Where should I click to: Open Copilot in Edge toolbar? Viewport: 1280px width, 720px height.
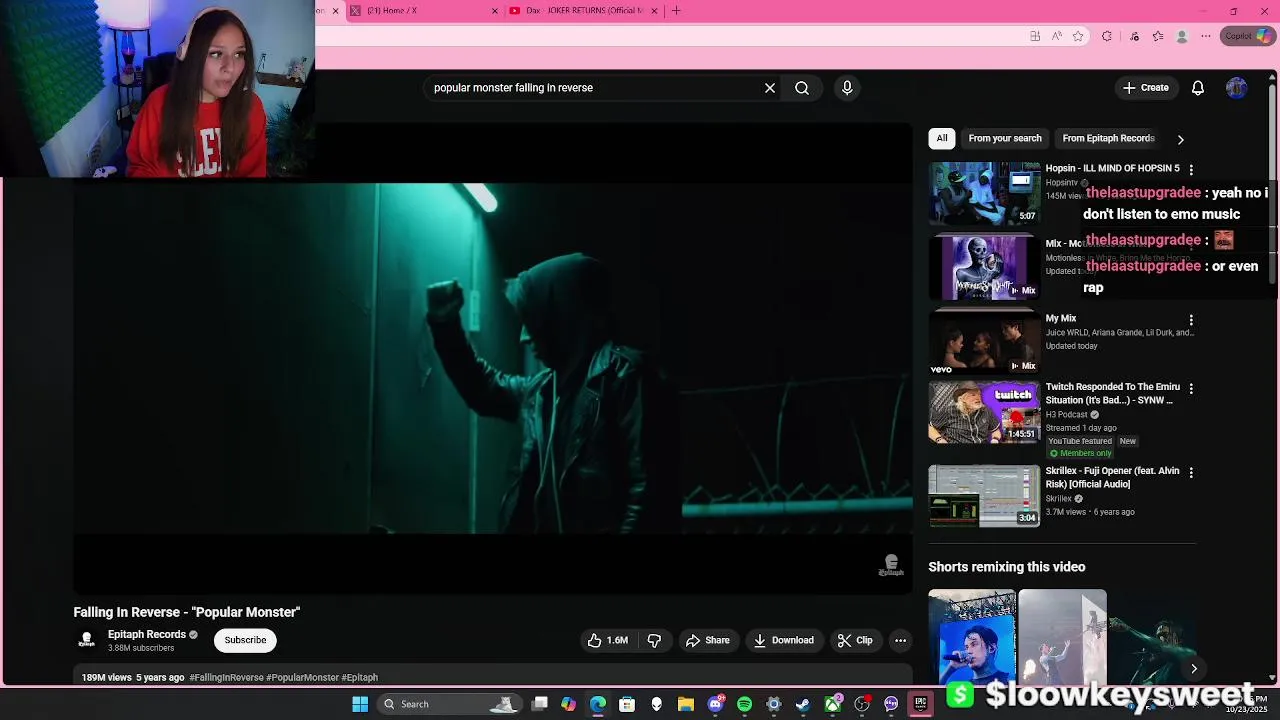[x=1248, y=36]
